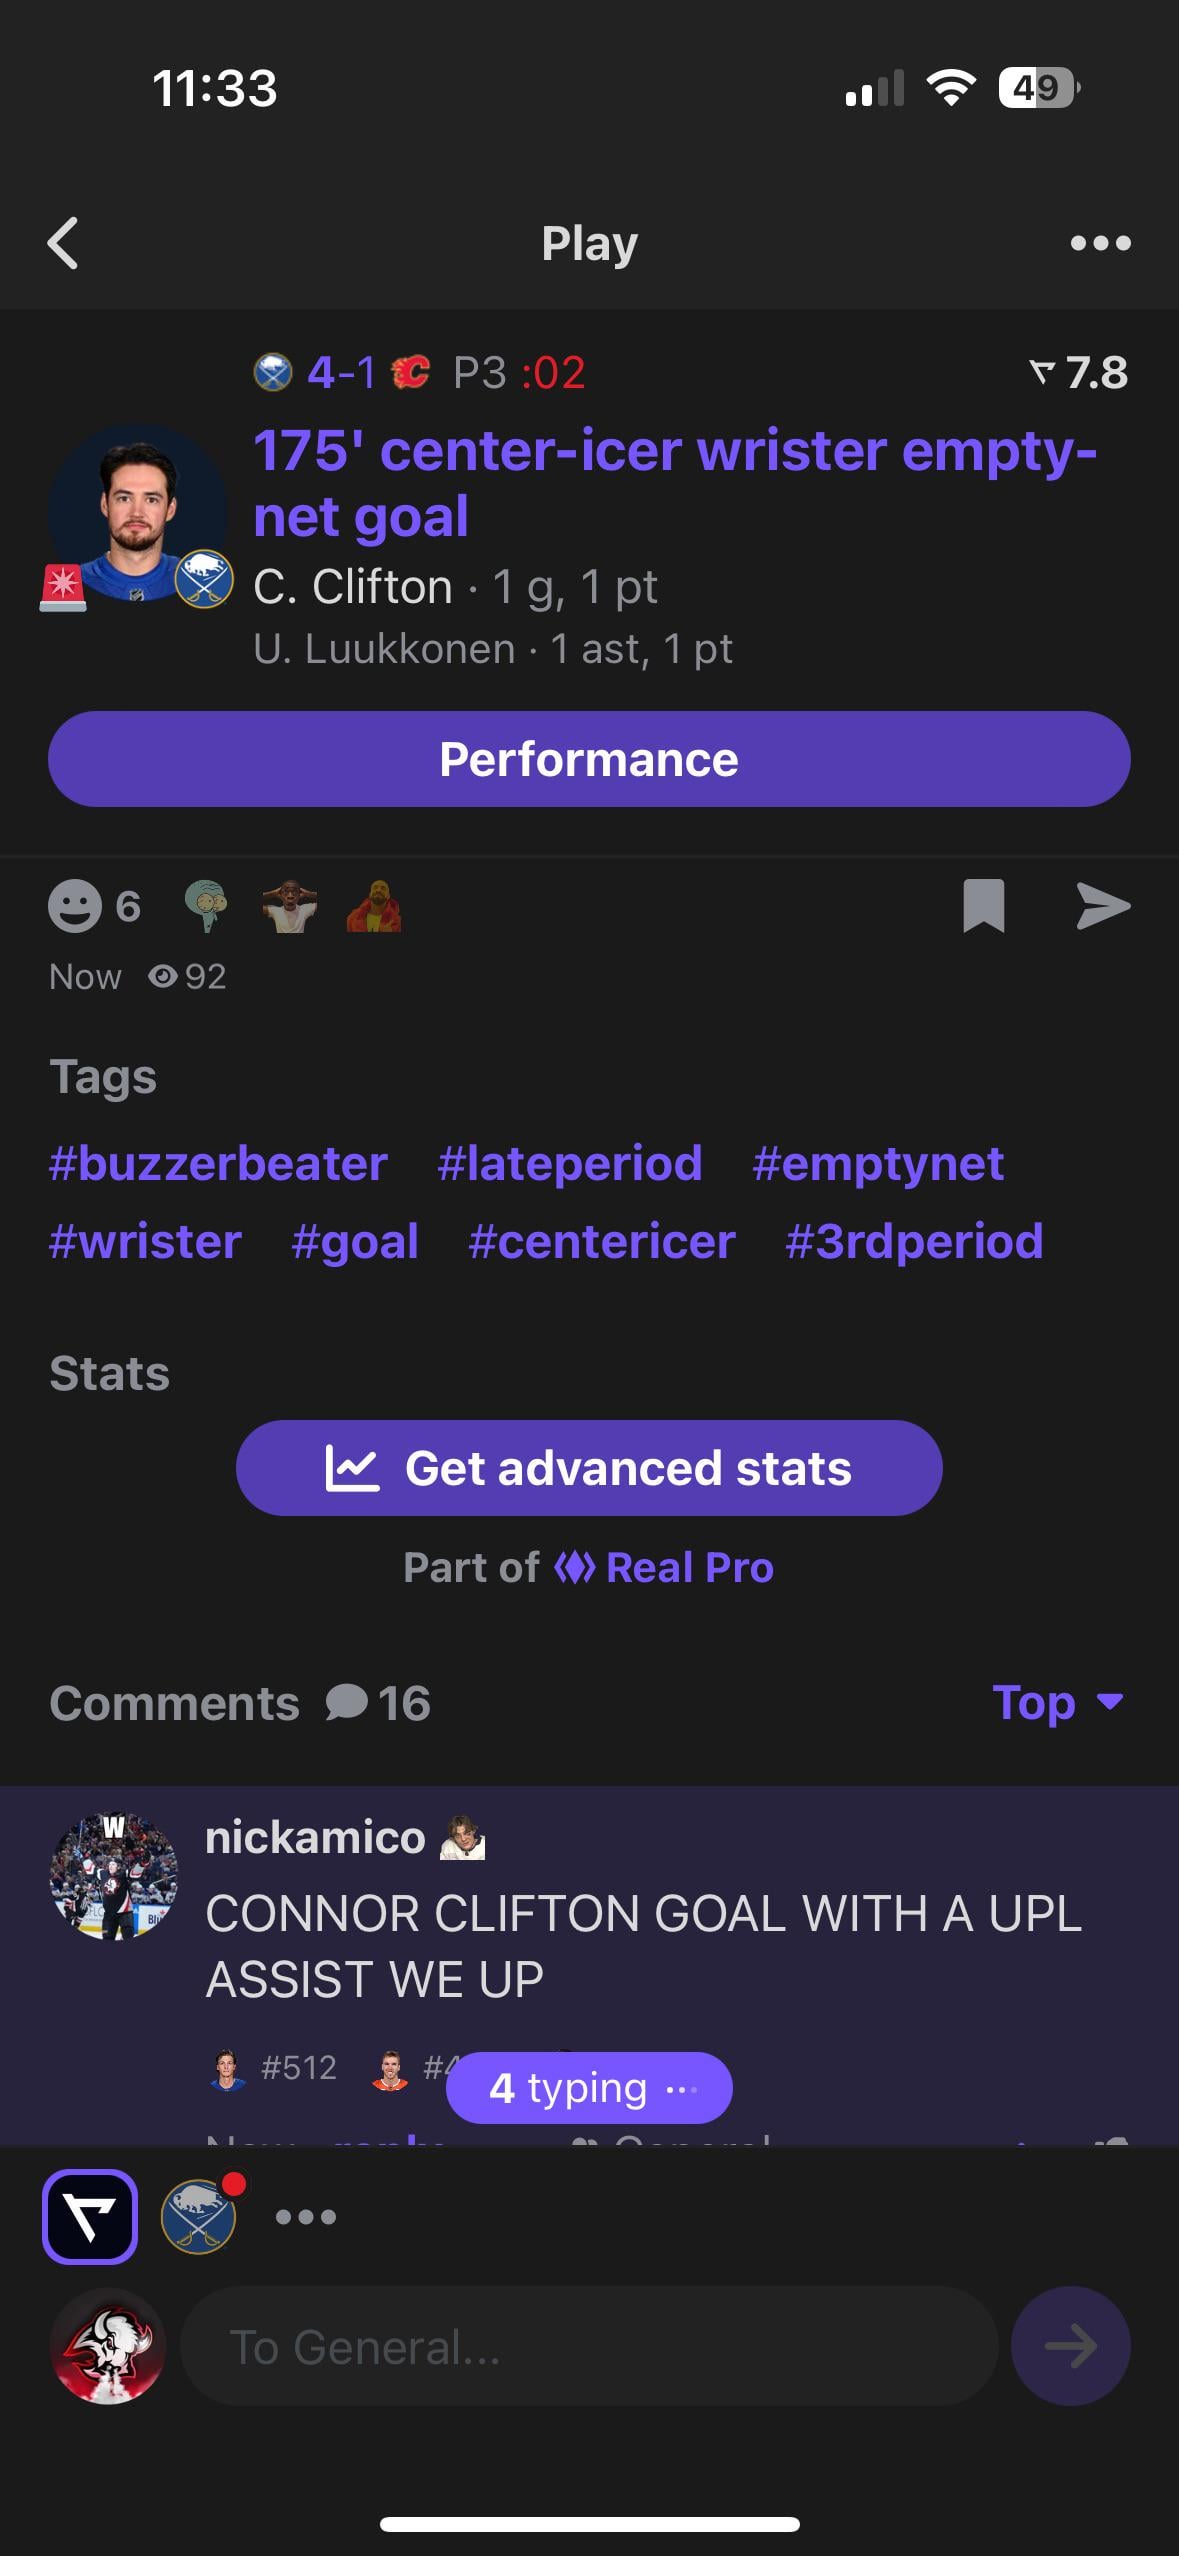This screenshot has height=2556, width=1179.
Task: Tap the Real app channel icon
Action: [x=90, y=2216]
